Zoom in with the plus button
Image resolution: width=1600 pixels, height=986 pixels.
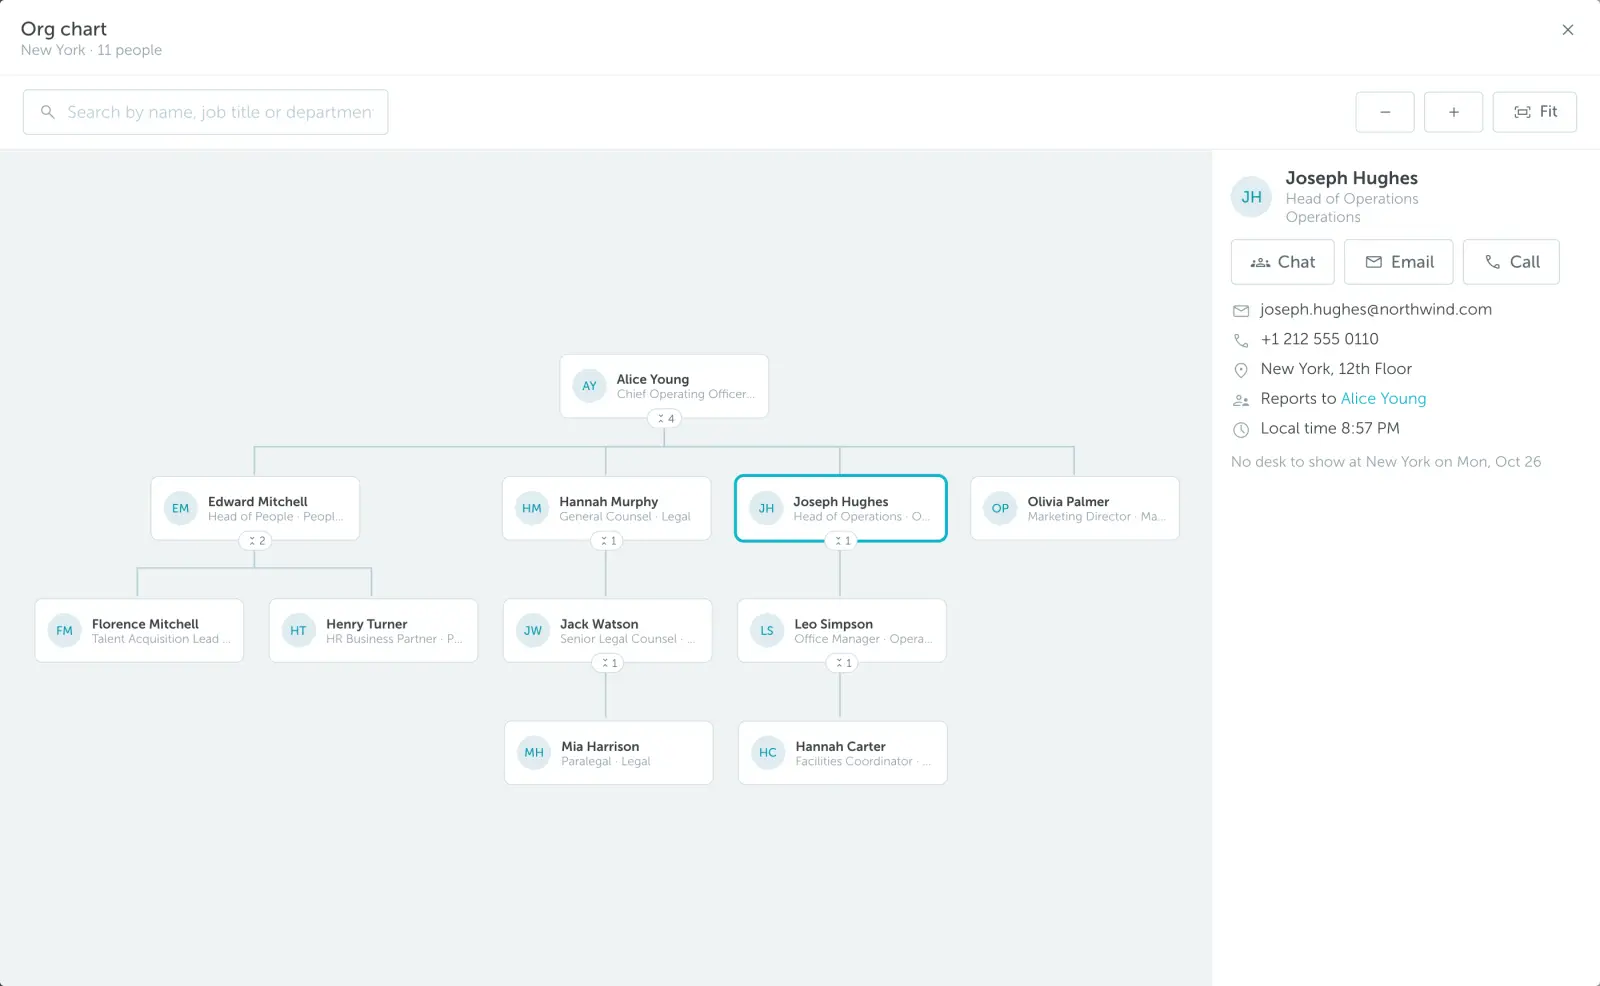[x=1453, y=112]
